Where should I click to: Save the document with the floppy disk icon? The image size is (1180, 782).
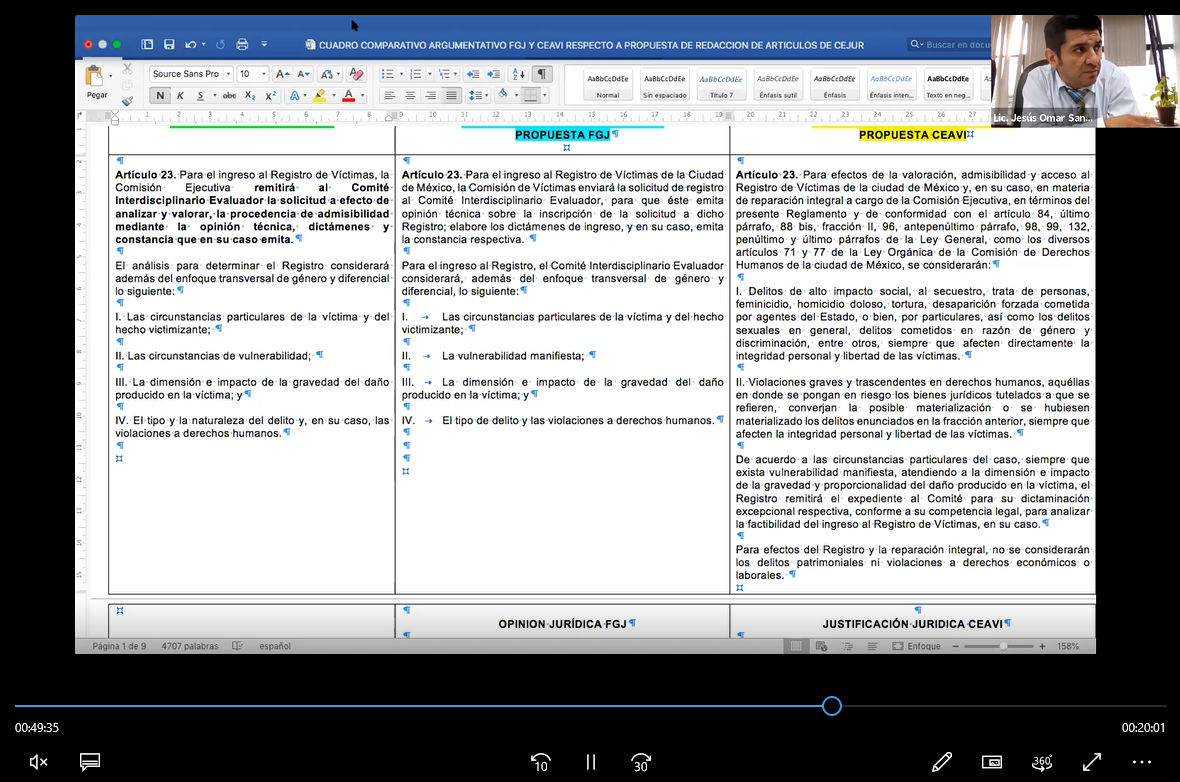[169, 44]
